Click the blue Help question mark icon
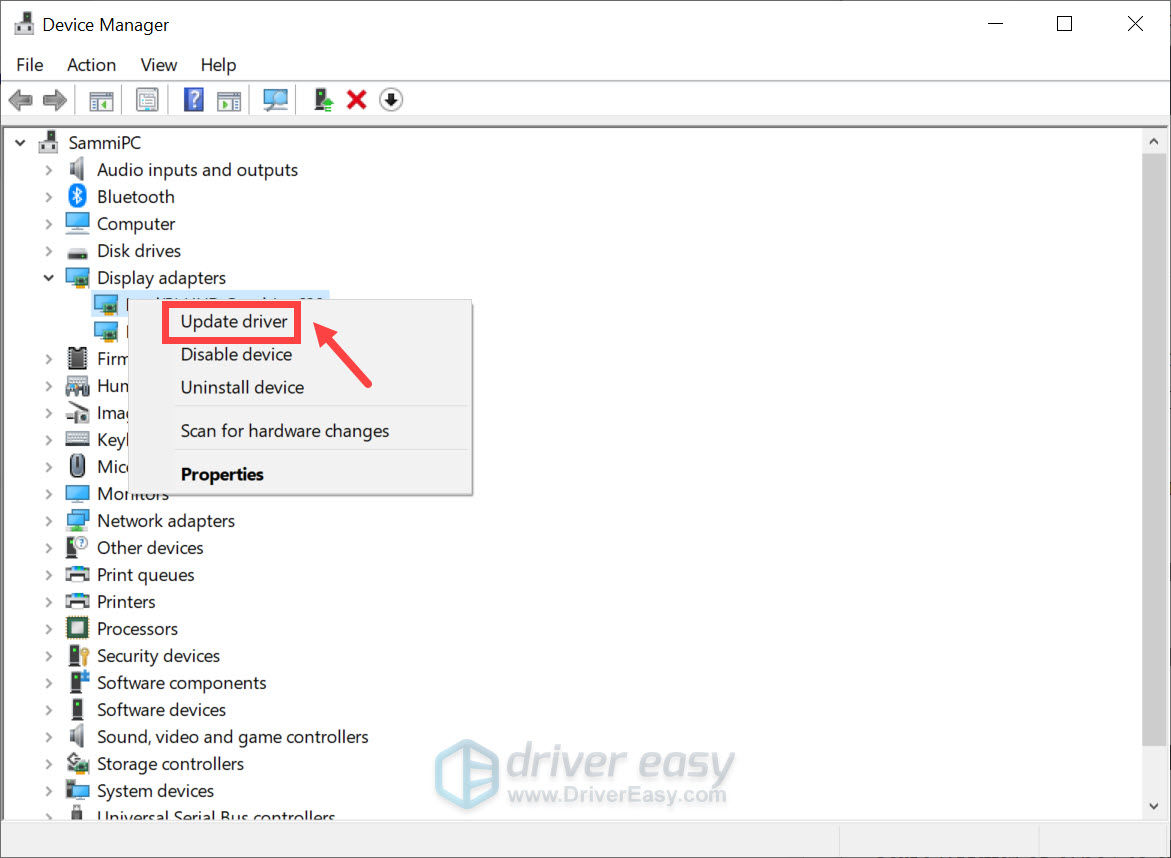 (193, 99)
